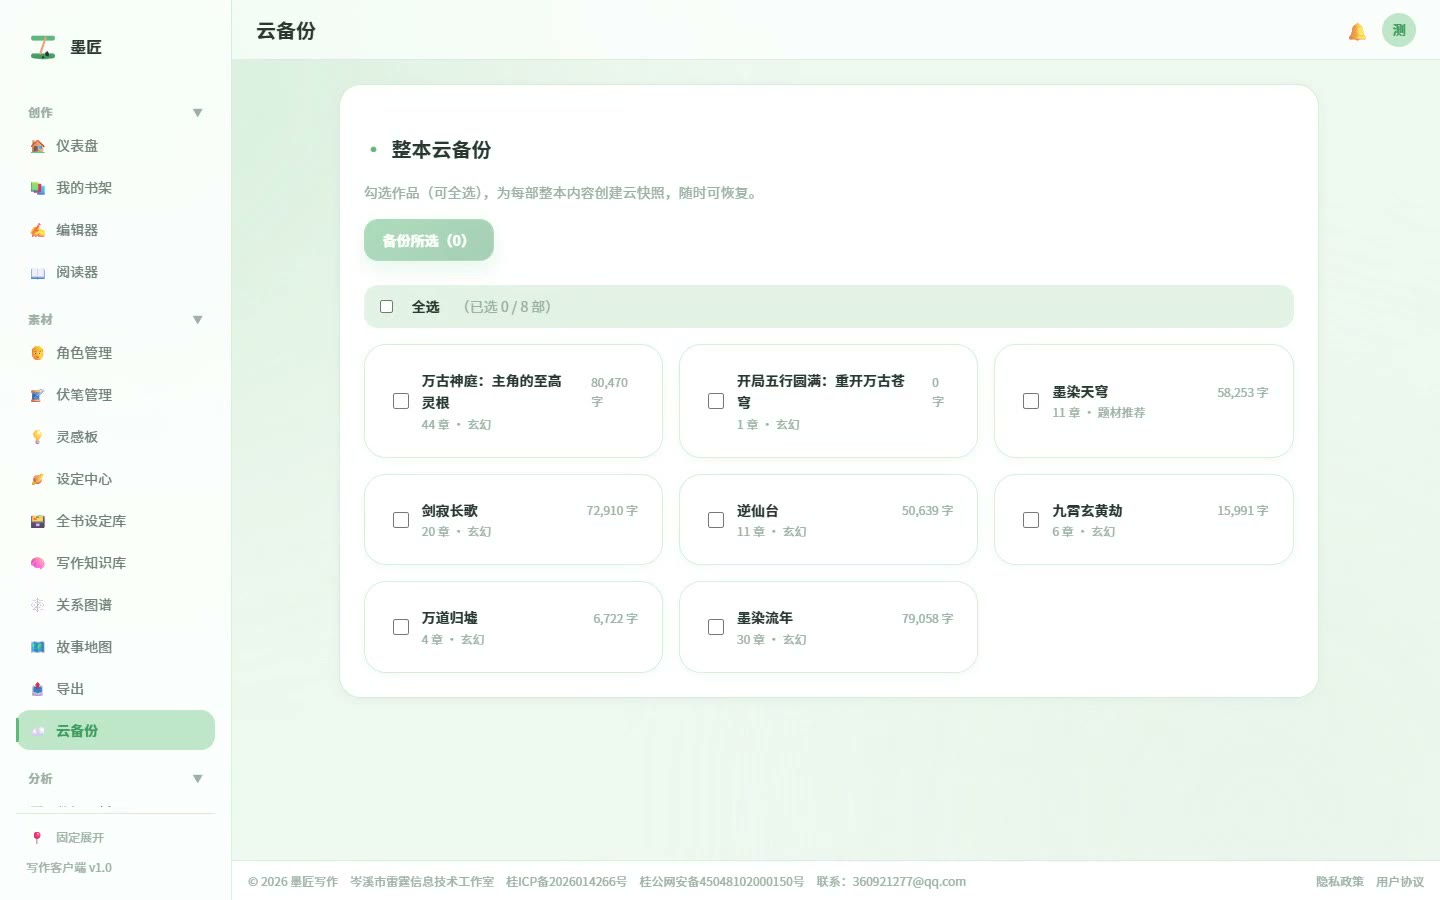
Task: Check 开局五行圆满：重开万古苍穹 book
Action: pyautogui.click(x=716, y=401)
